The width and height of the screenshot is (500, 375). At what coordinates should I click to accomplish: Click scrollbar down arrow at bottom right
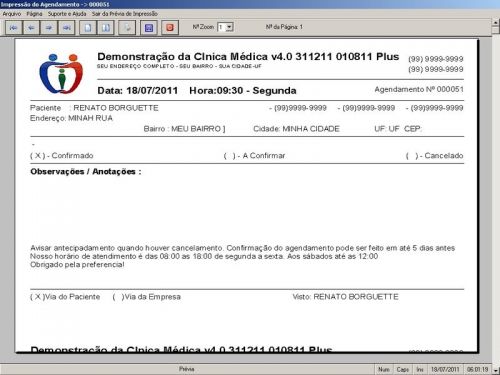pyautogui.click(x=496, y=370)
